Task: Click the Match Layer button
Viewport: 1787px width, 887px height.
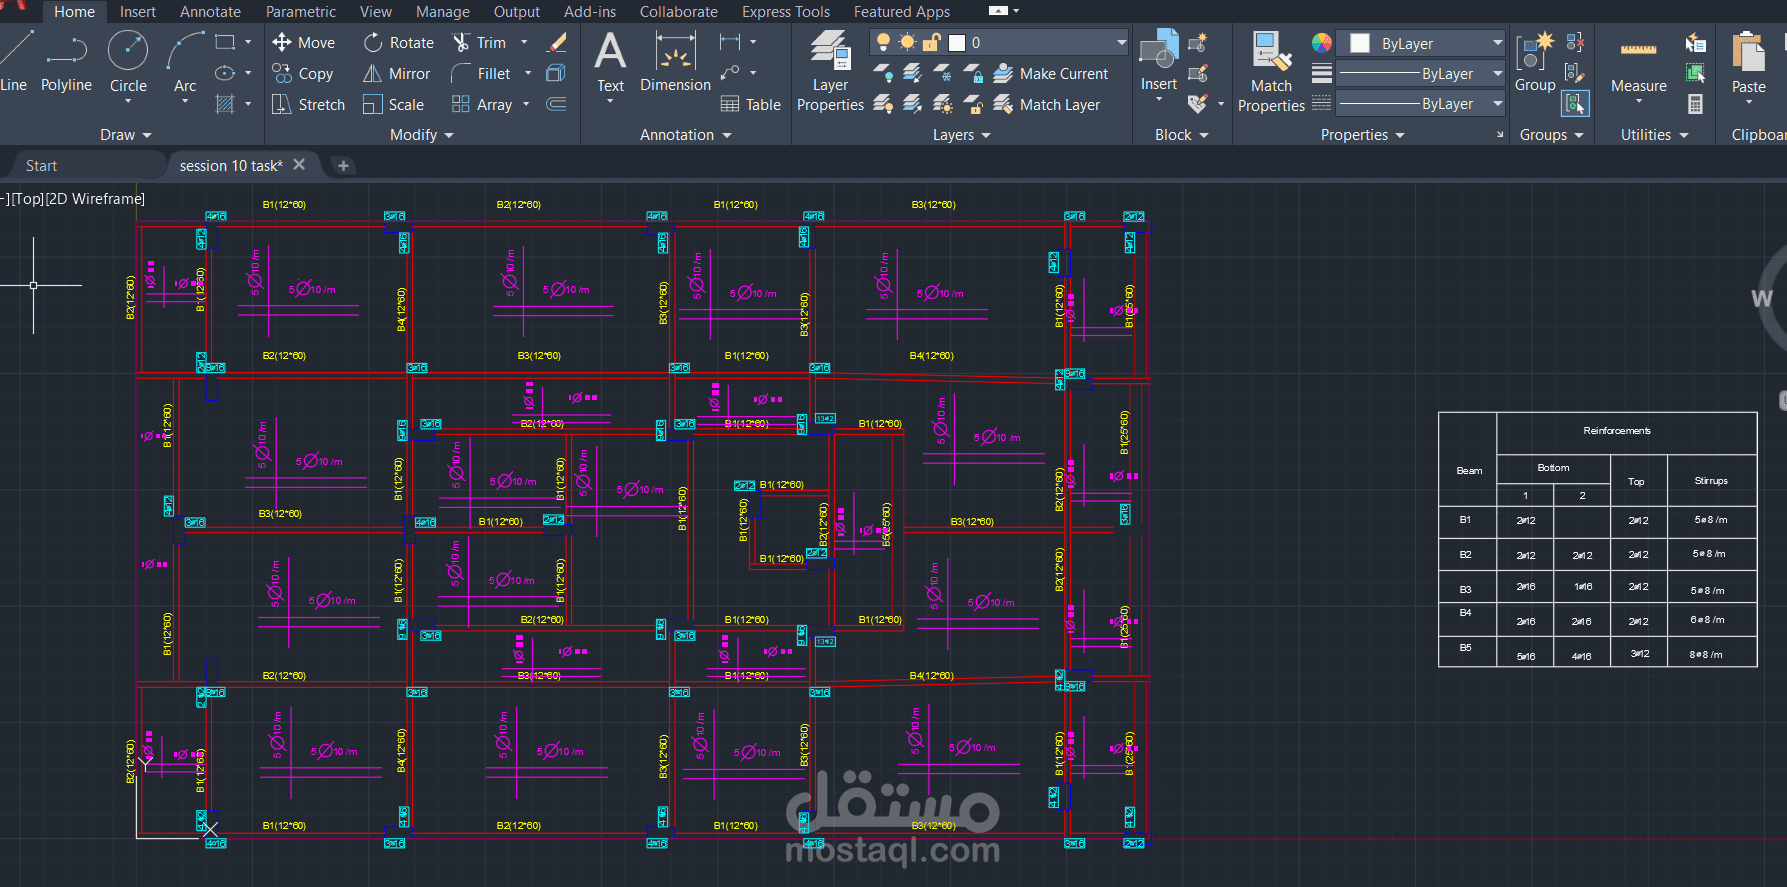Action: pyautogui.click(x=1047, y=105)
